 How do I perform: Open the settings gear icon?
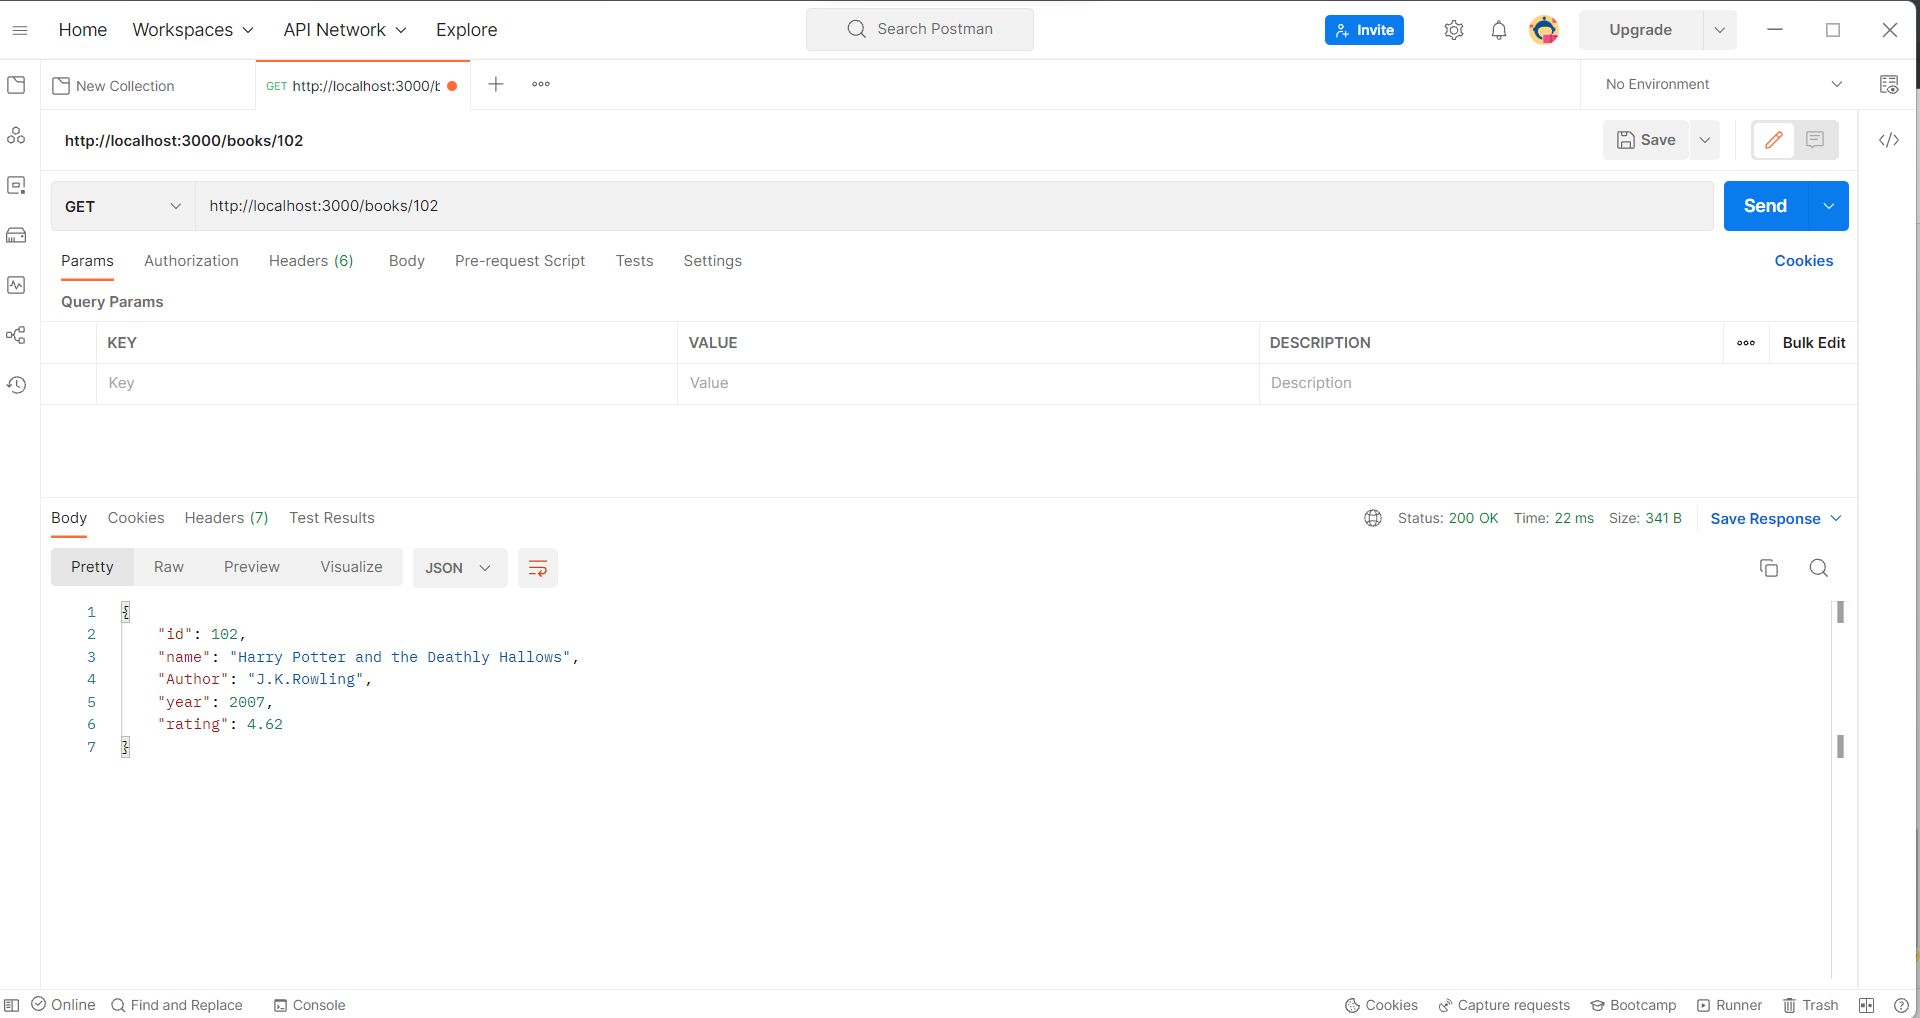[1453, 30]
